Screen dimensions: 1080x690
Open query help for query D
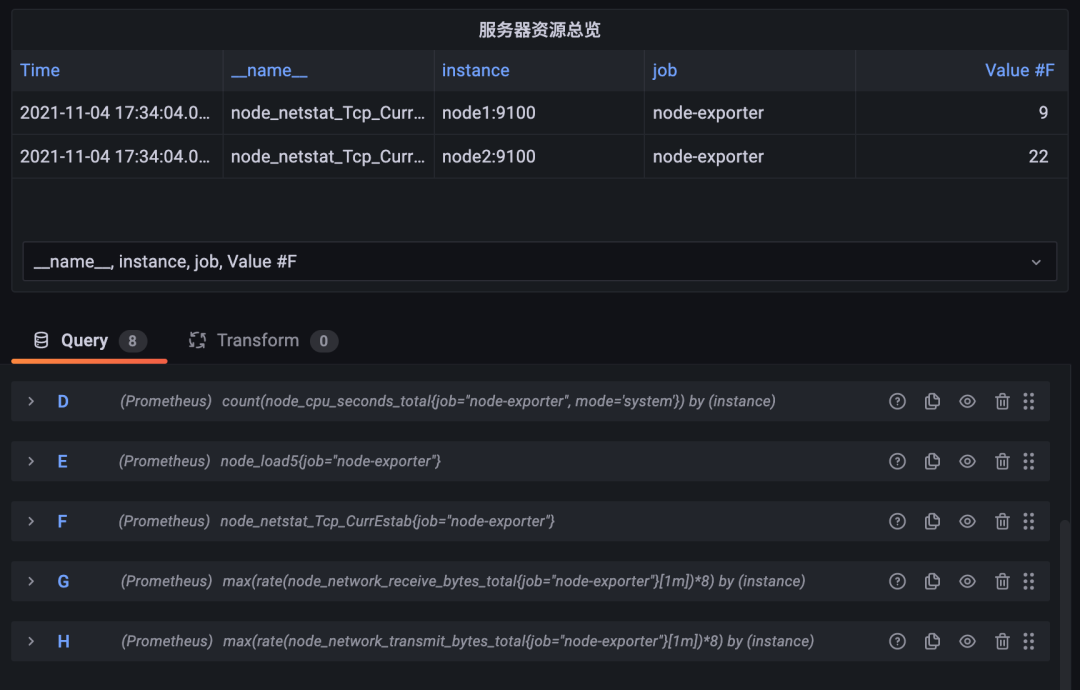pos(897,401)
